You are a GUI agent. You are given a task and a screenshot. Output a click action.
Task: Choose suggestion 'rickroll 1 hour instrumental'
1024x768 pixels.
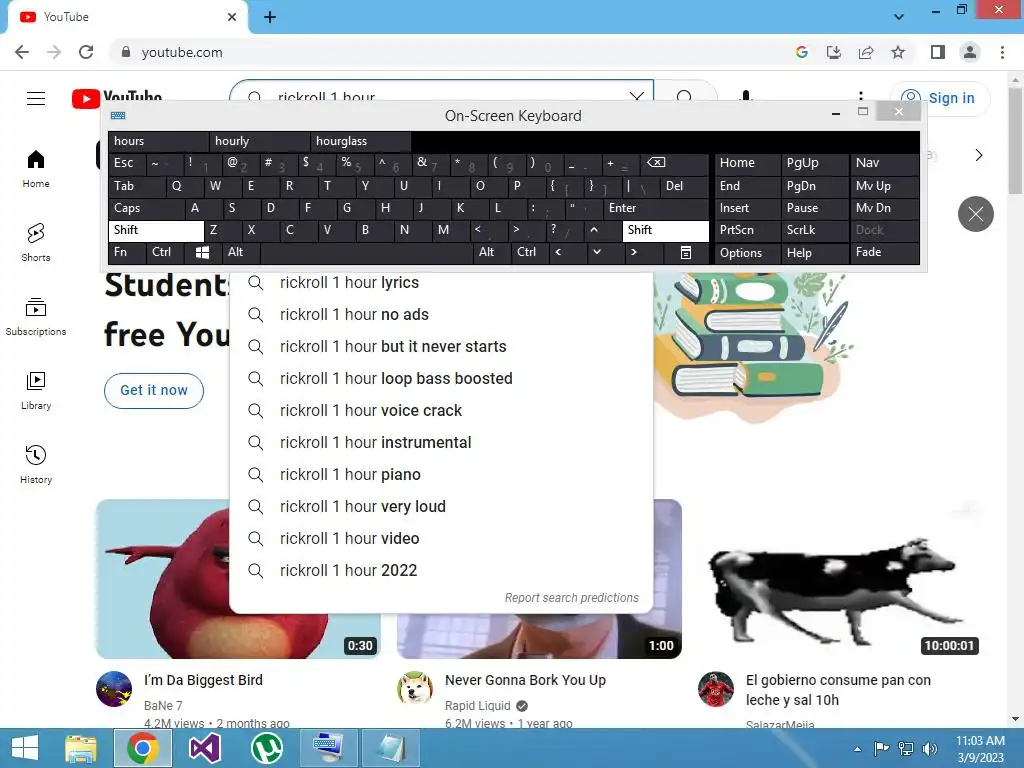tap(441, 443)
